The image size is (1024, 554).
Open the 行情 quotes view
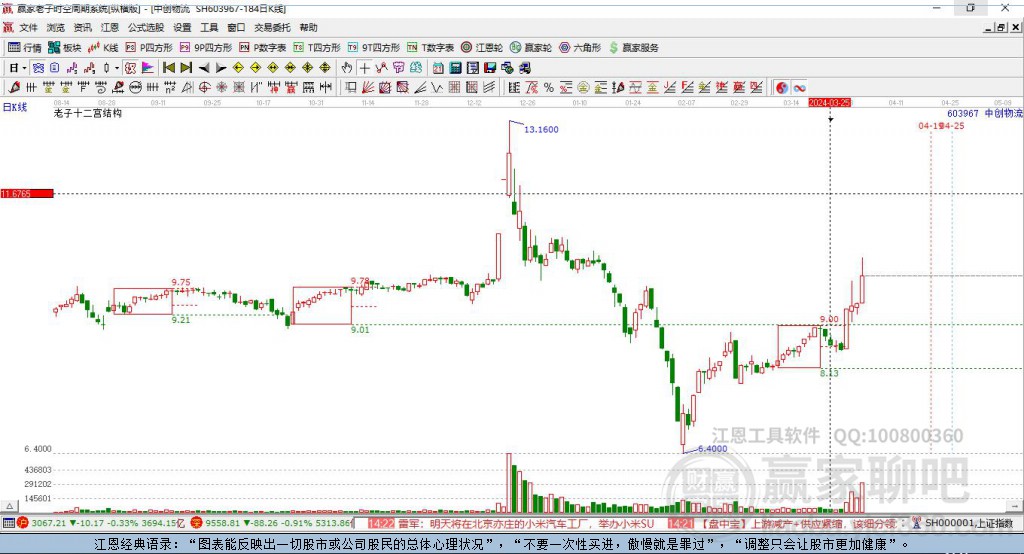(25, 48)
